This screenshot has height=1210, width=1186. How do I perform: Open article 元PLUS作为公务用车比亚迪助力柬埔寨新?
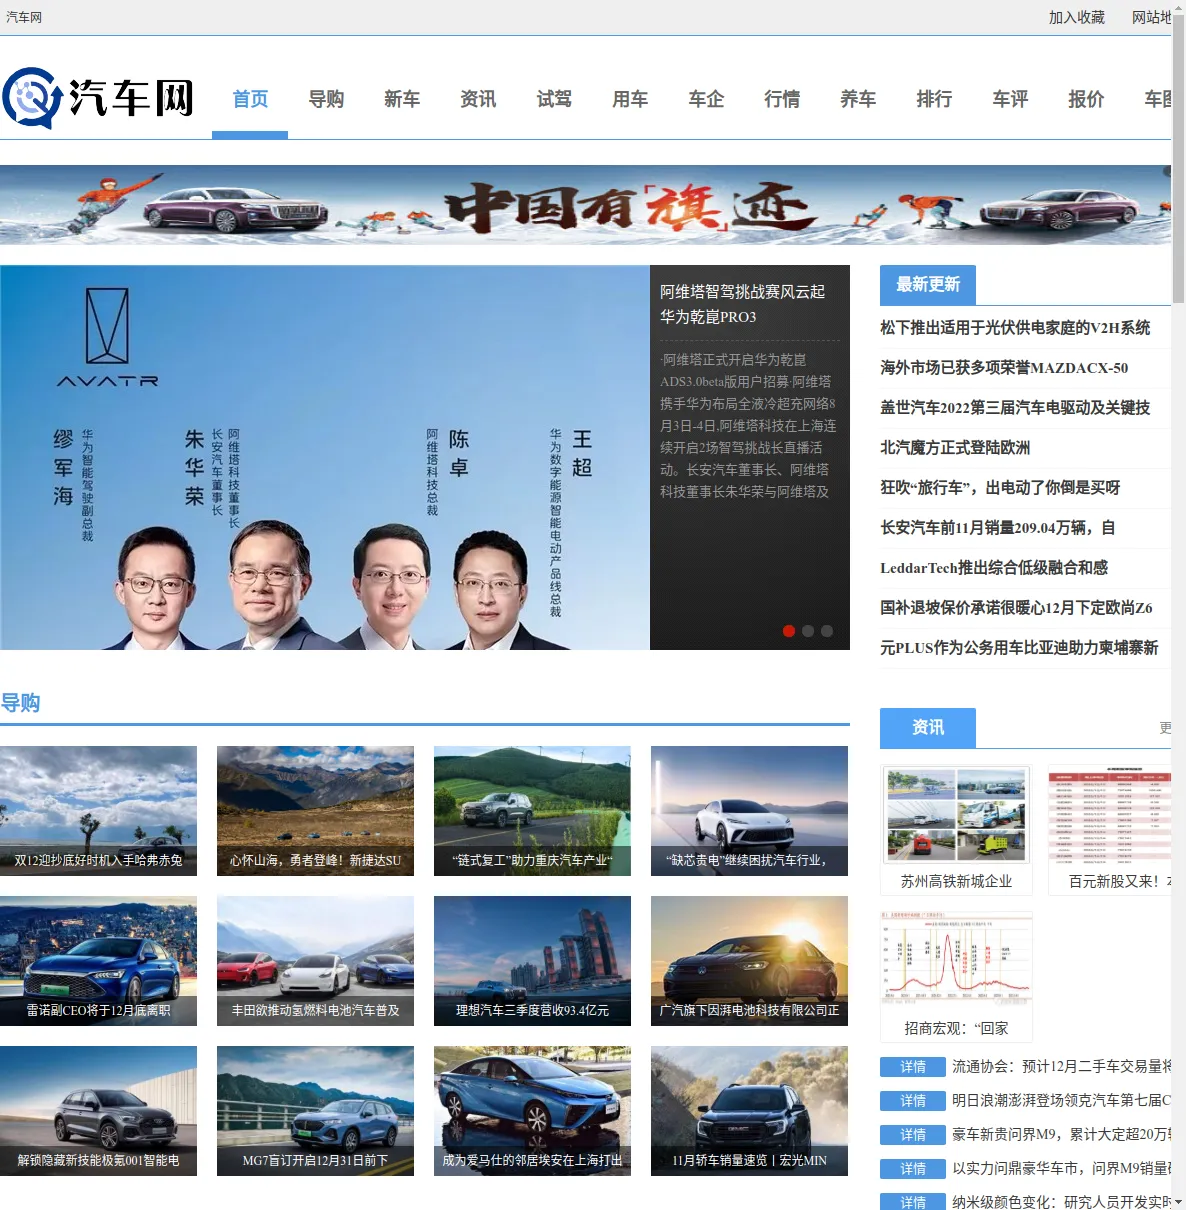click(1019, 648)
